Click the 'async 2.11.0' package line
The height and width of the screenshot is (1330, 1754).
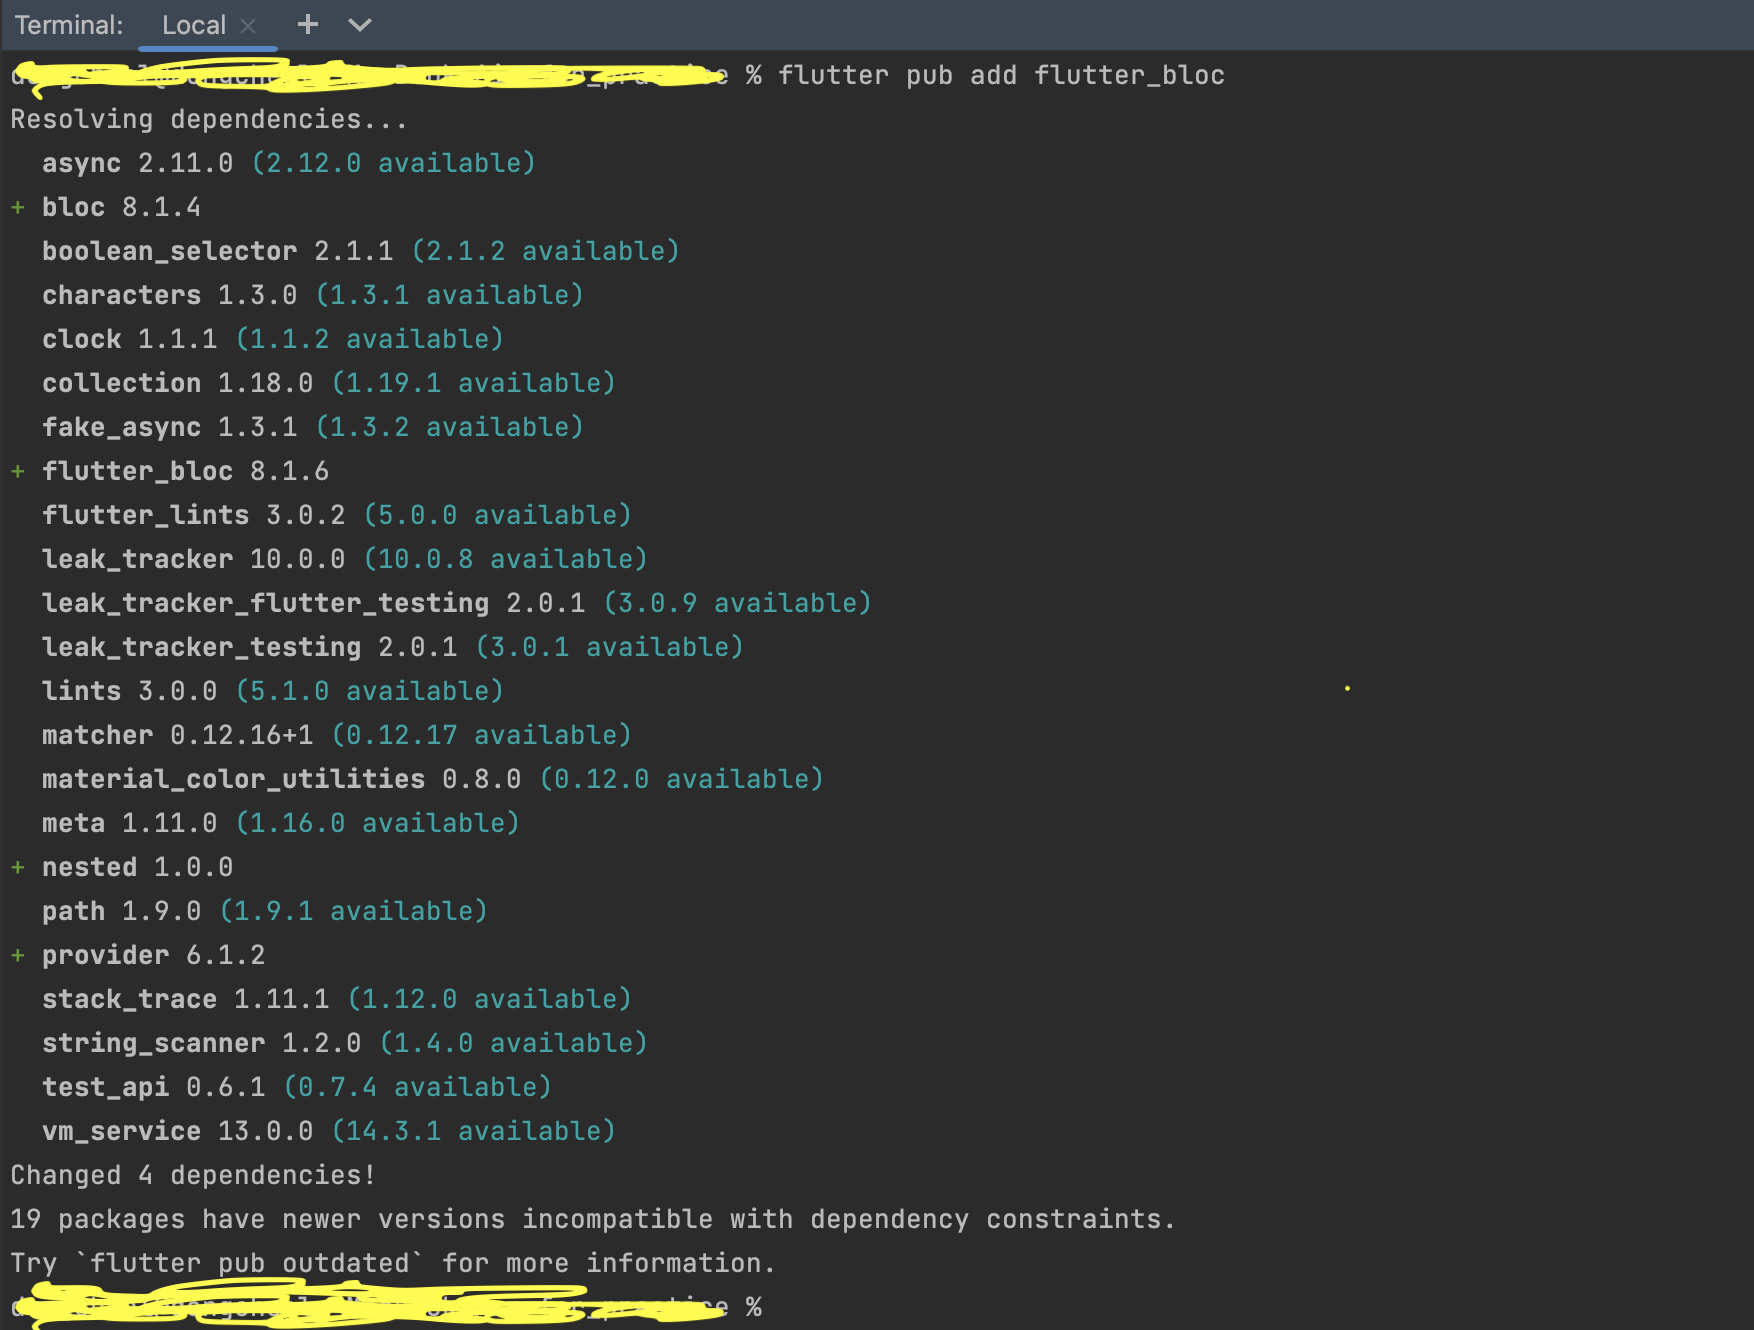click(289, 163)
